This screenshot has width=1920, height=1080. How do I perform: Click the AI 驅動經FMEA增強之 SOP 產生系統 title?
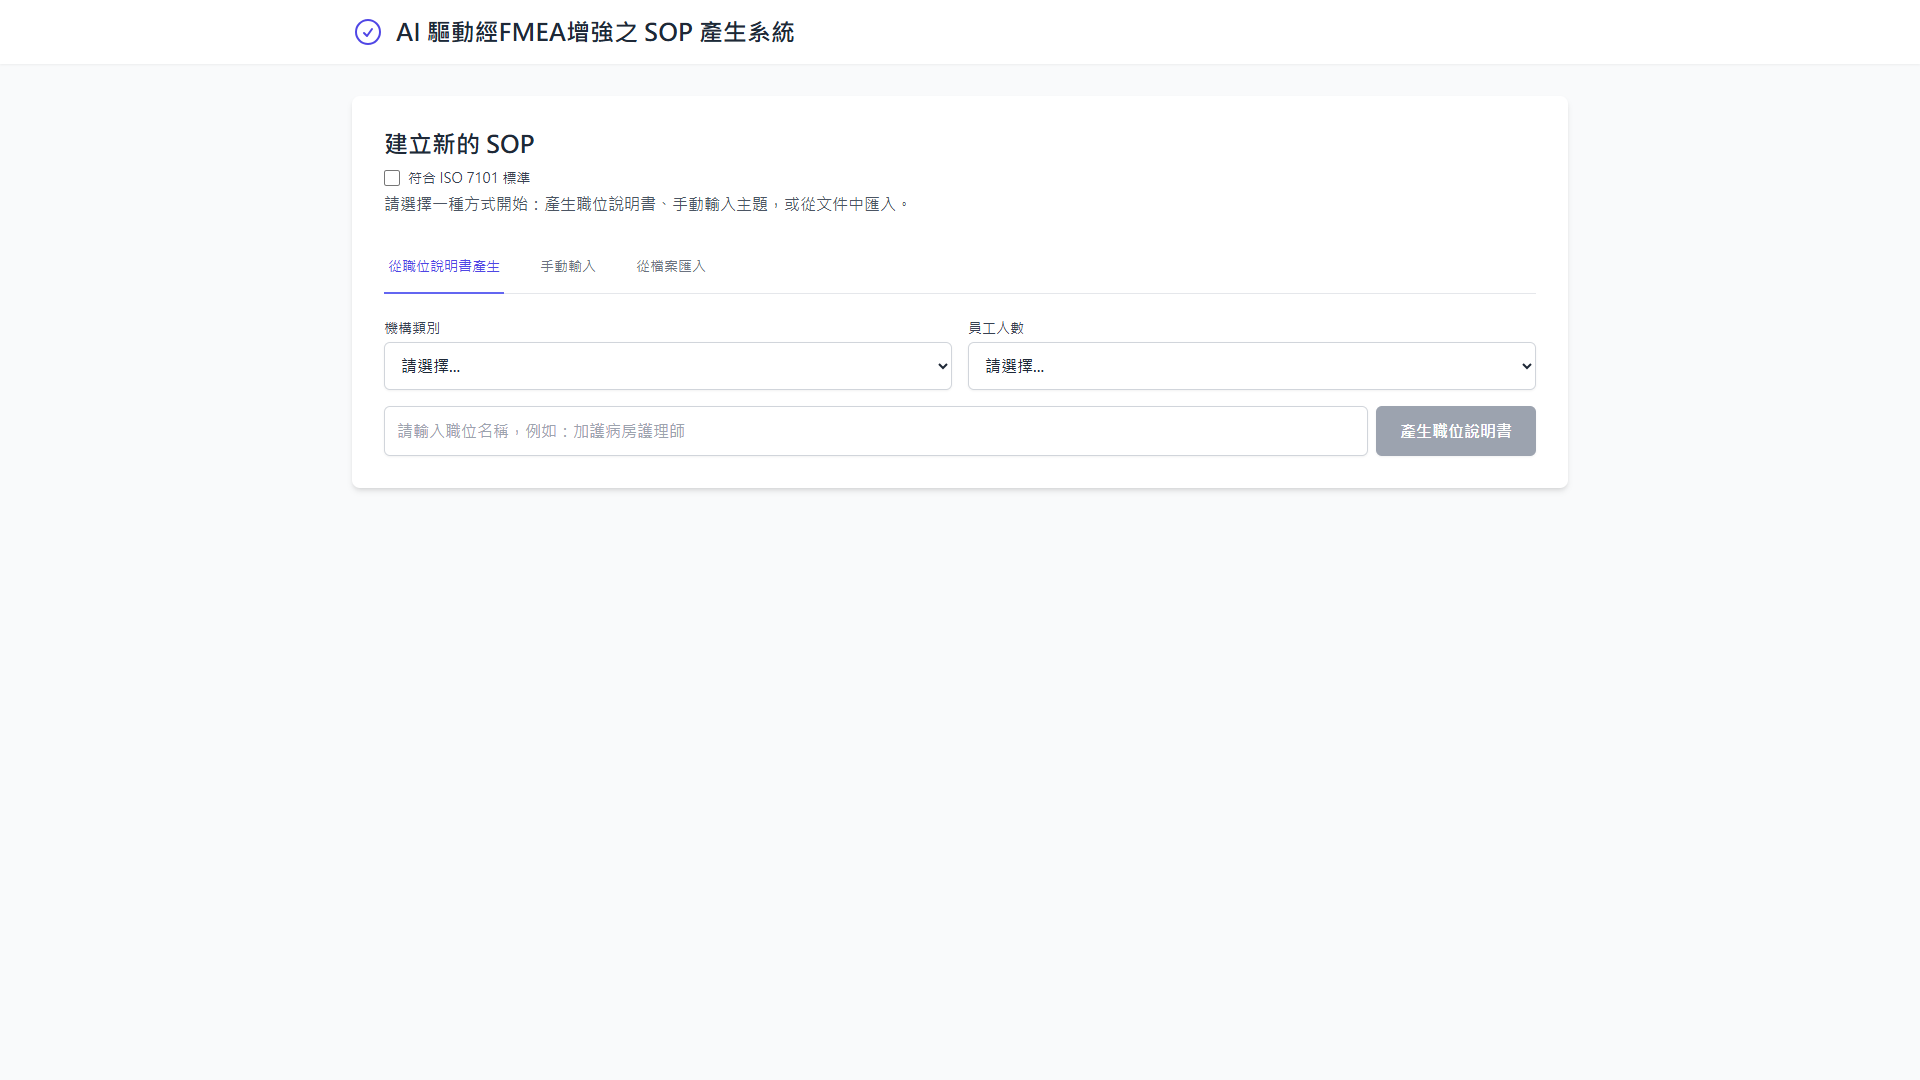595,32
